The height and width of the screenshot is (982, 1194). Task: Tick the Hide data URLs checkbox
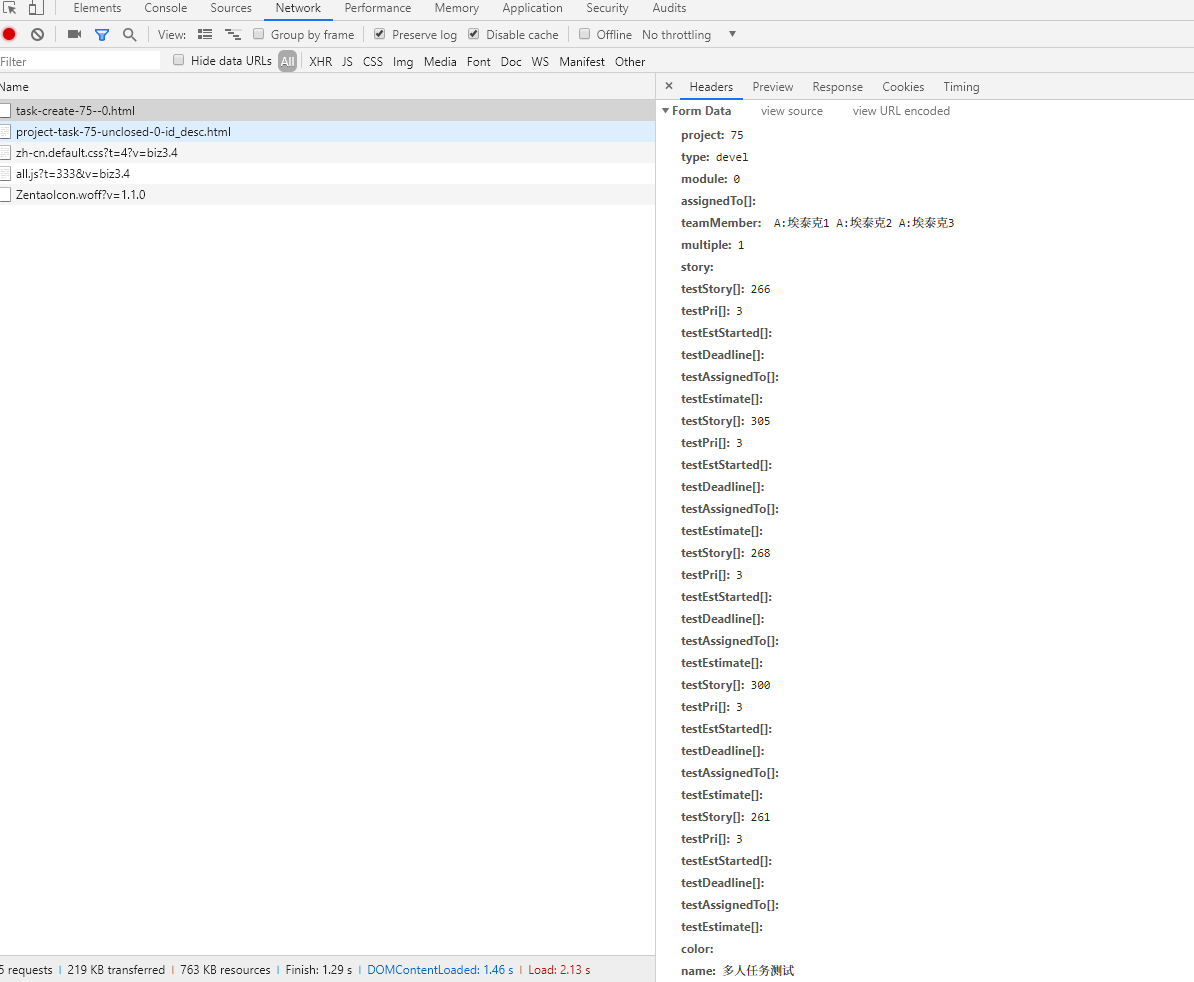(x=179, y=60)
